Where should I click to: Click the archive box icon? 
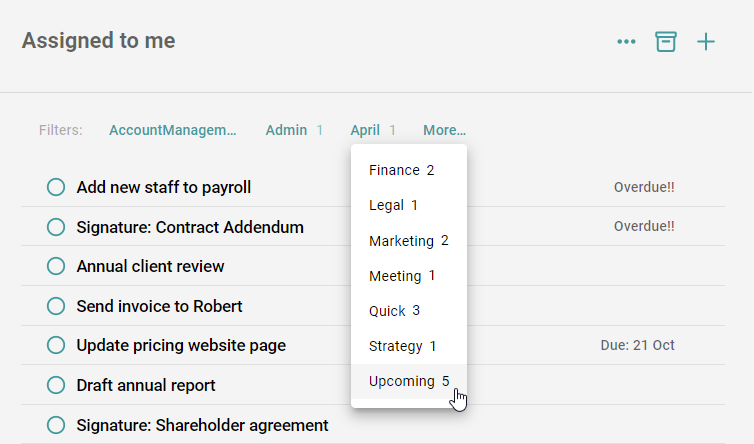click(x=666, y=41)
